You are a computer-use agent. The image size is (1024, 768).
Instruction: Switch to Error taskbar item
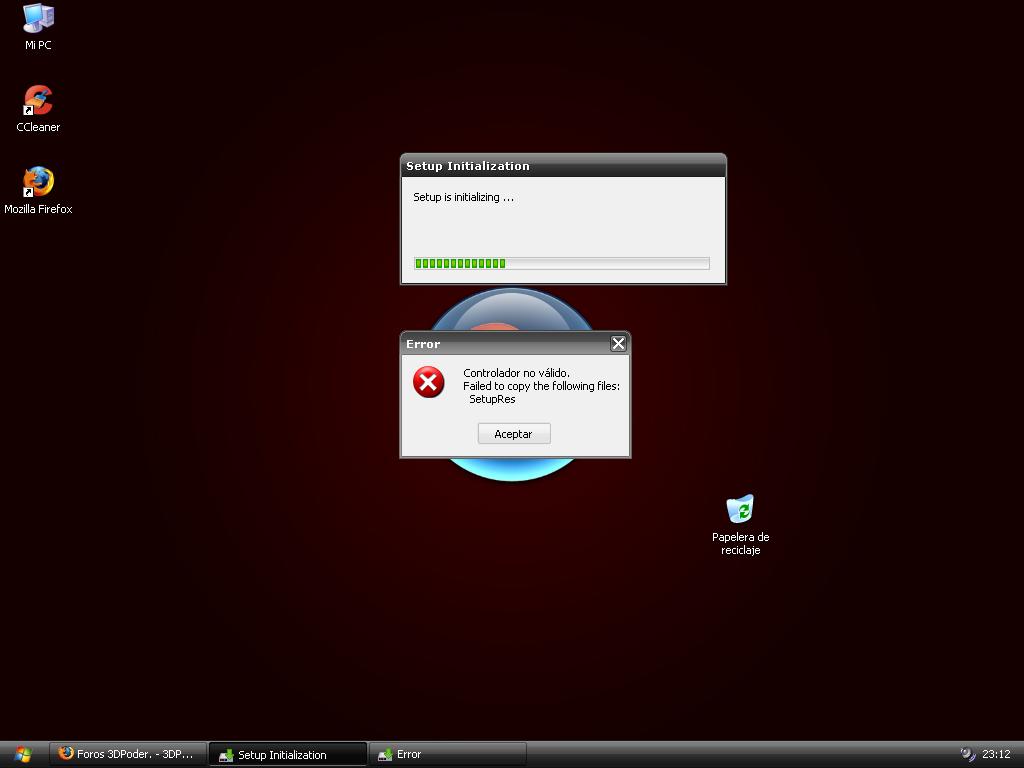pyautogui.click(x=447, y=754)
